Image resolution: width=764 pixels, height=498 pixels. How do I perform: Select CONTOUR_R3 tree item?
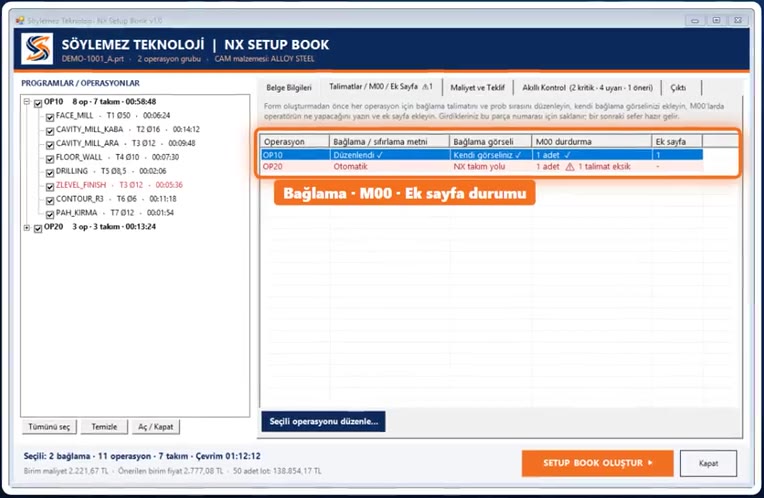point(116,199)
